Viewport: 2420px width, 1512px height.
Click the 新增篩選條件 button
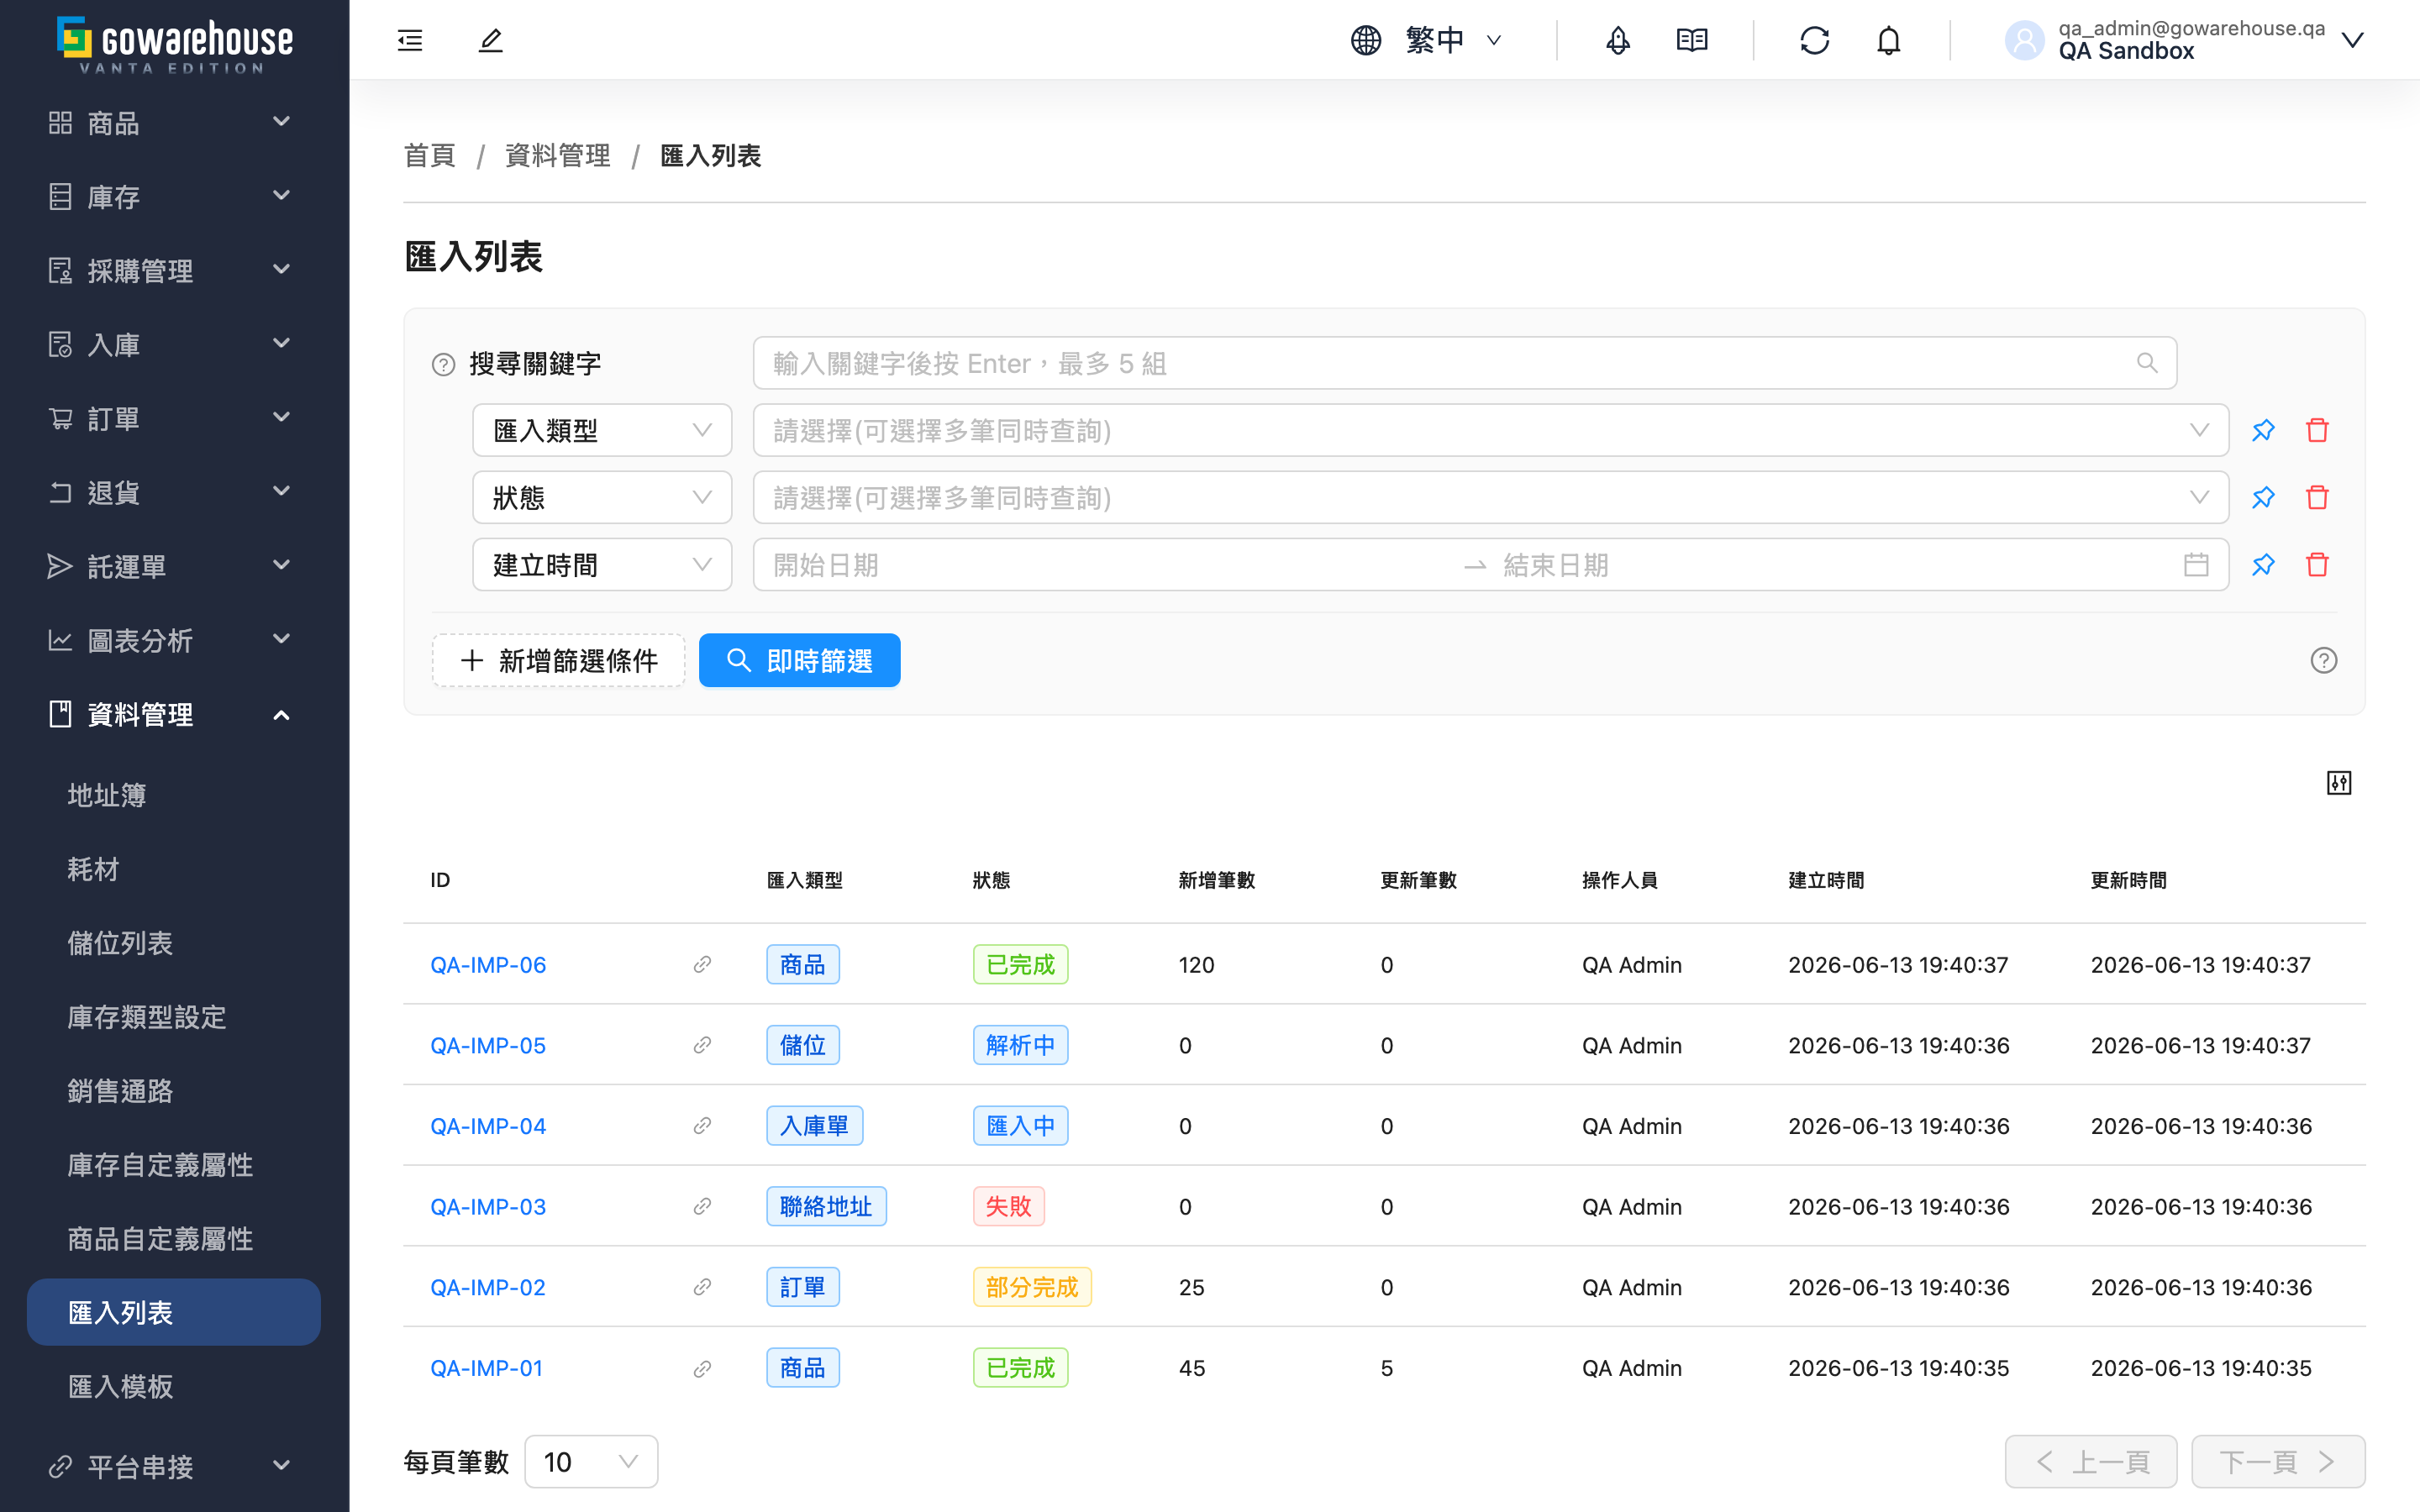[x=558, y=660]
